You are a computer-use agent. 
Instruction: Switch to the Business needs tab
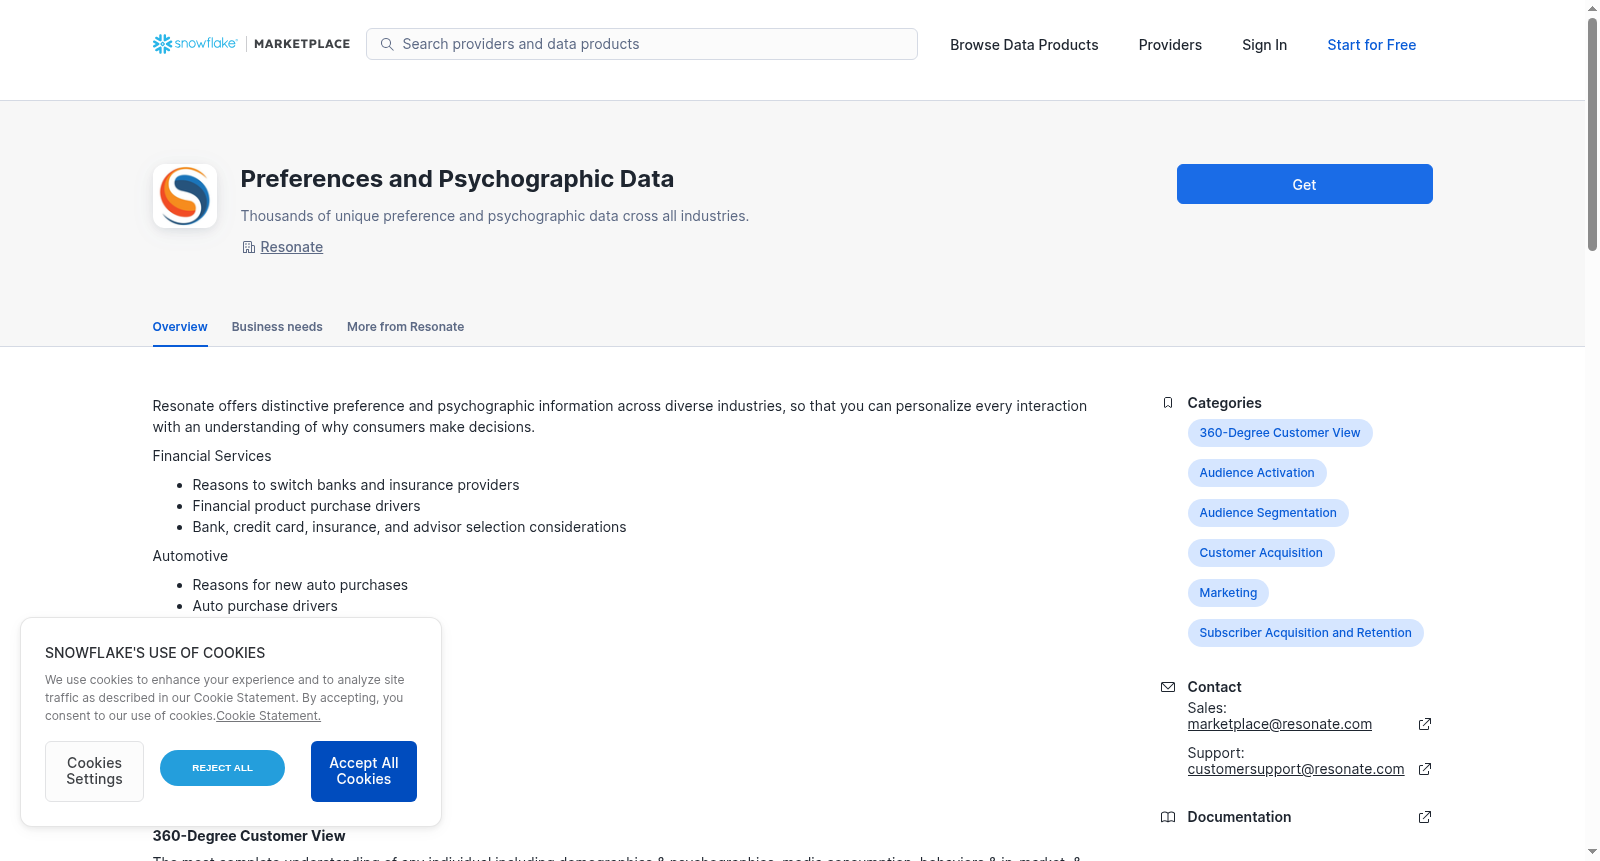click(277, 327)
